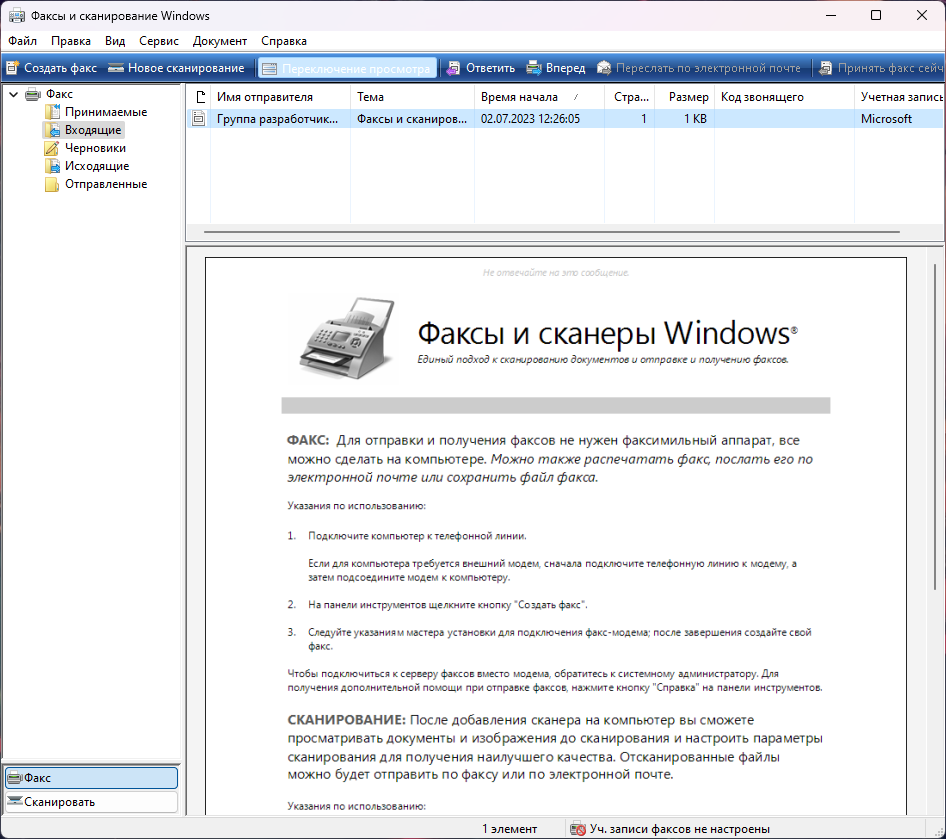This screenshot has width=946, height=839.
Task: Click the fax accounts status bar icon
Action: click(578, 829)
